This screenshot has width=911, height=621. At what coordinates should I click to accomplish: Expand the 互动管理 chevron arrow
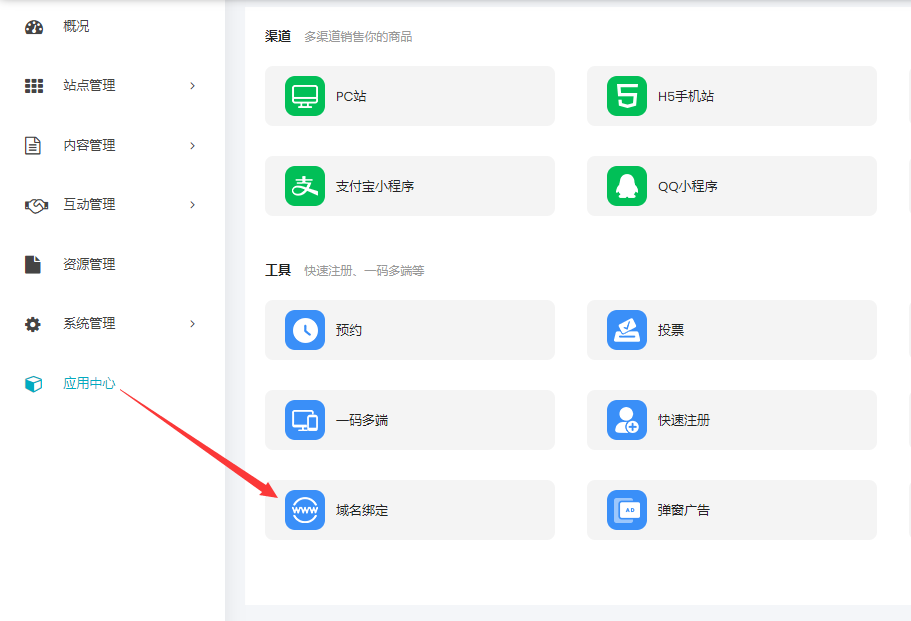point(192,205)
